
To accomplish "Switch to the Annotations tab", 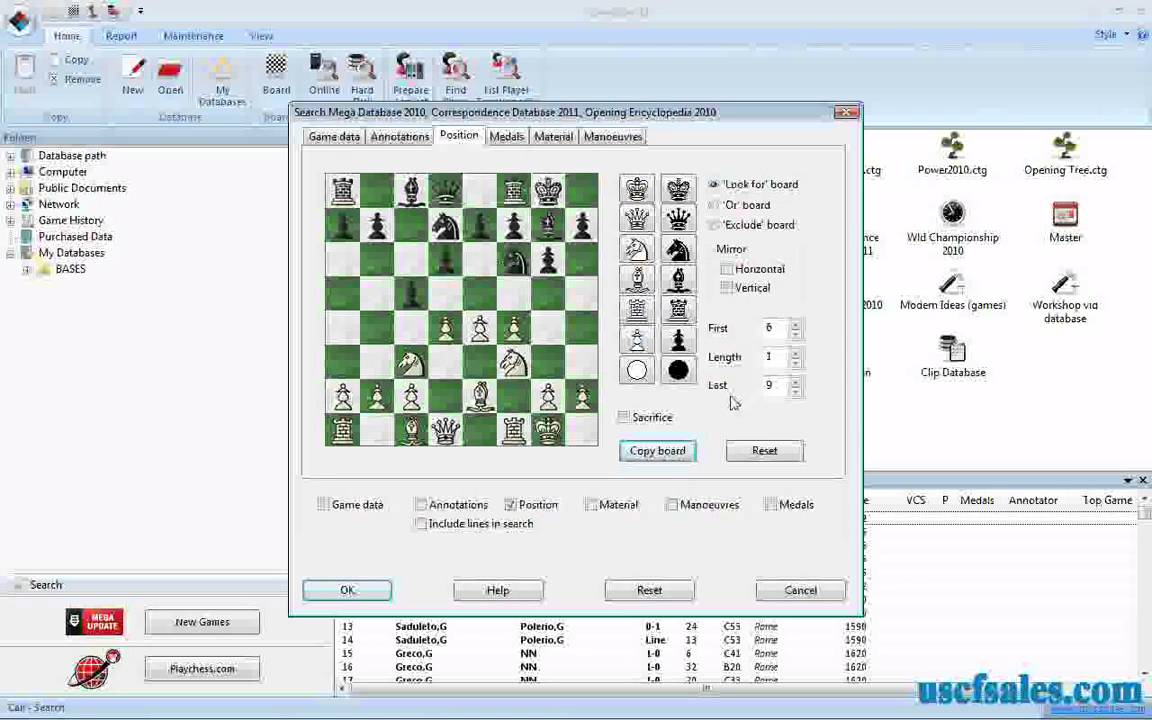I will 400,137.
